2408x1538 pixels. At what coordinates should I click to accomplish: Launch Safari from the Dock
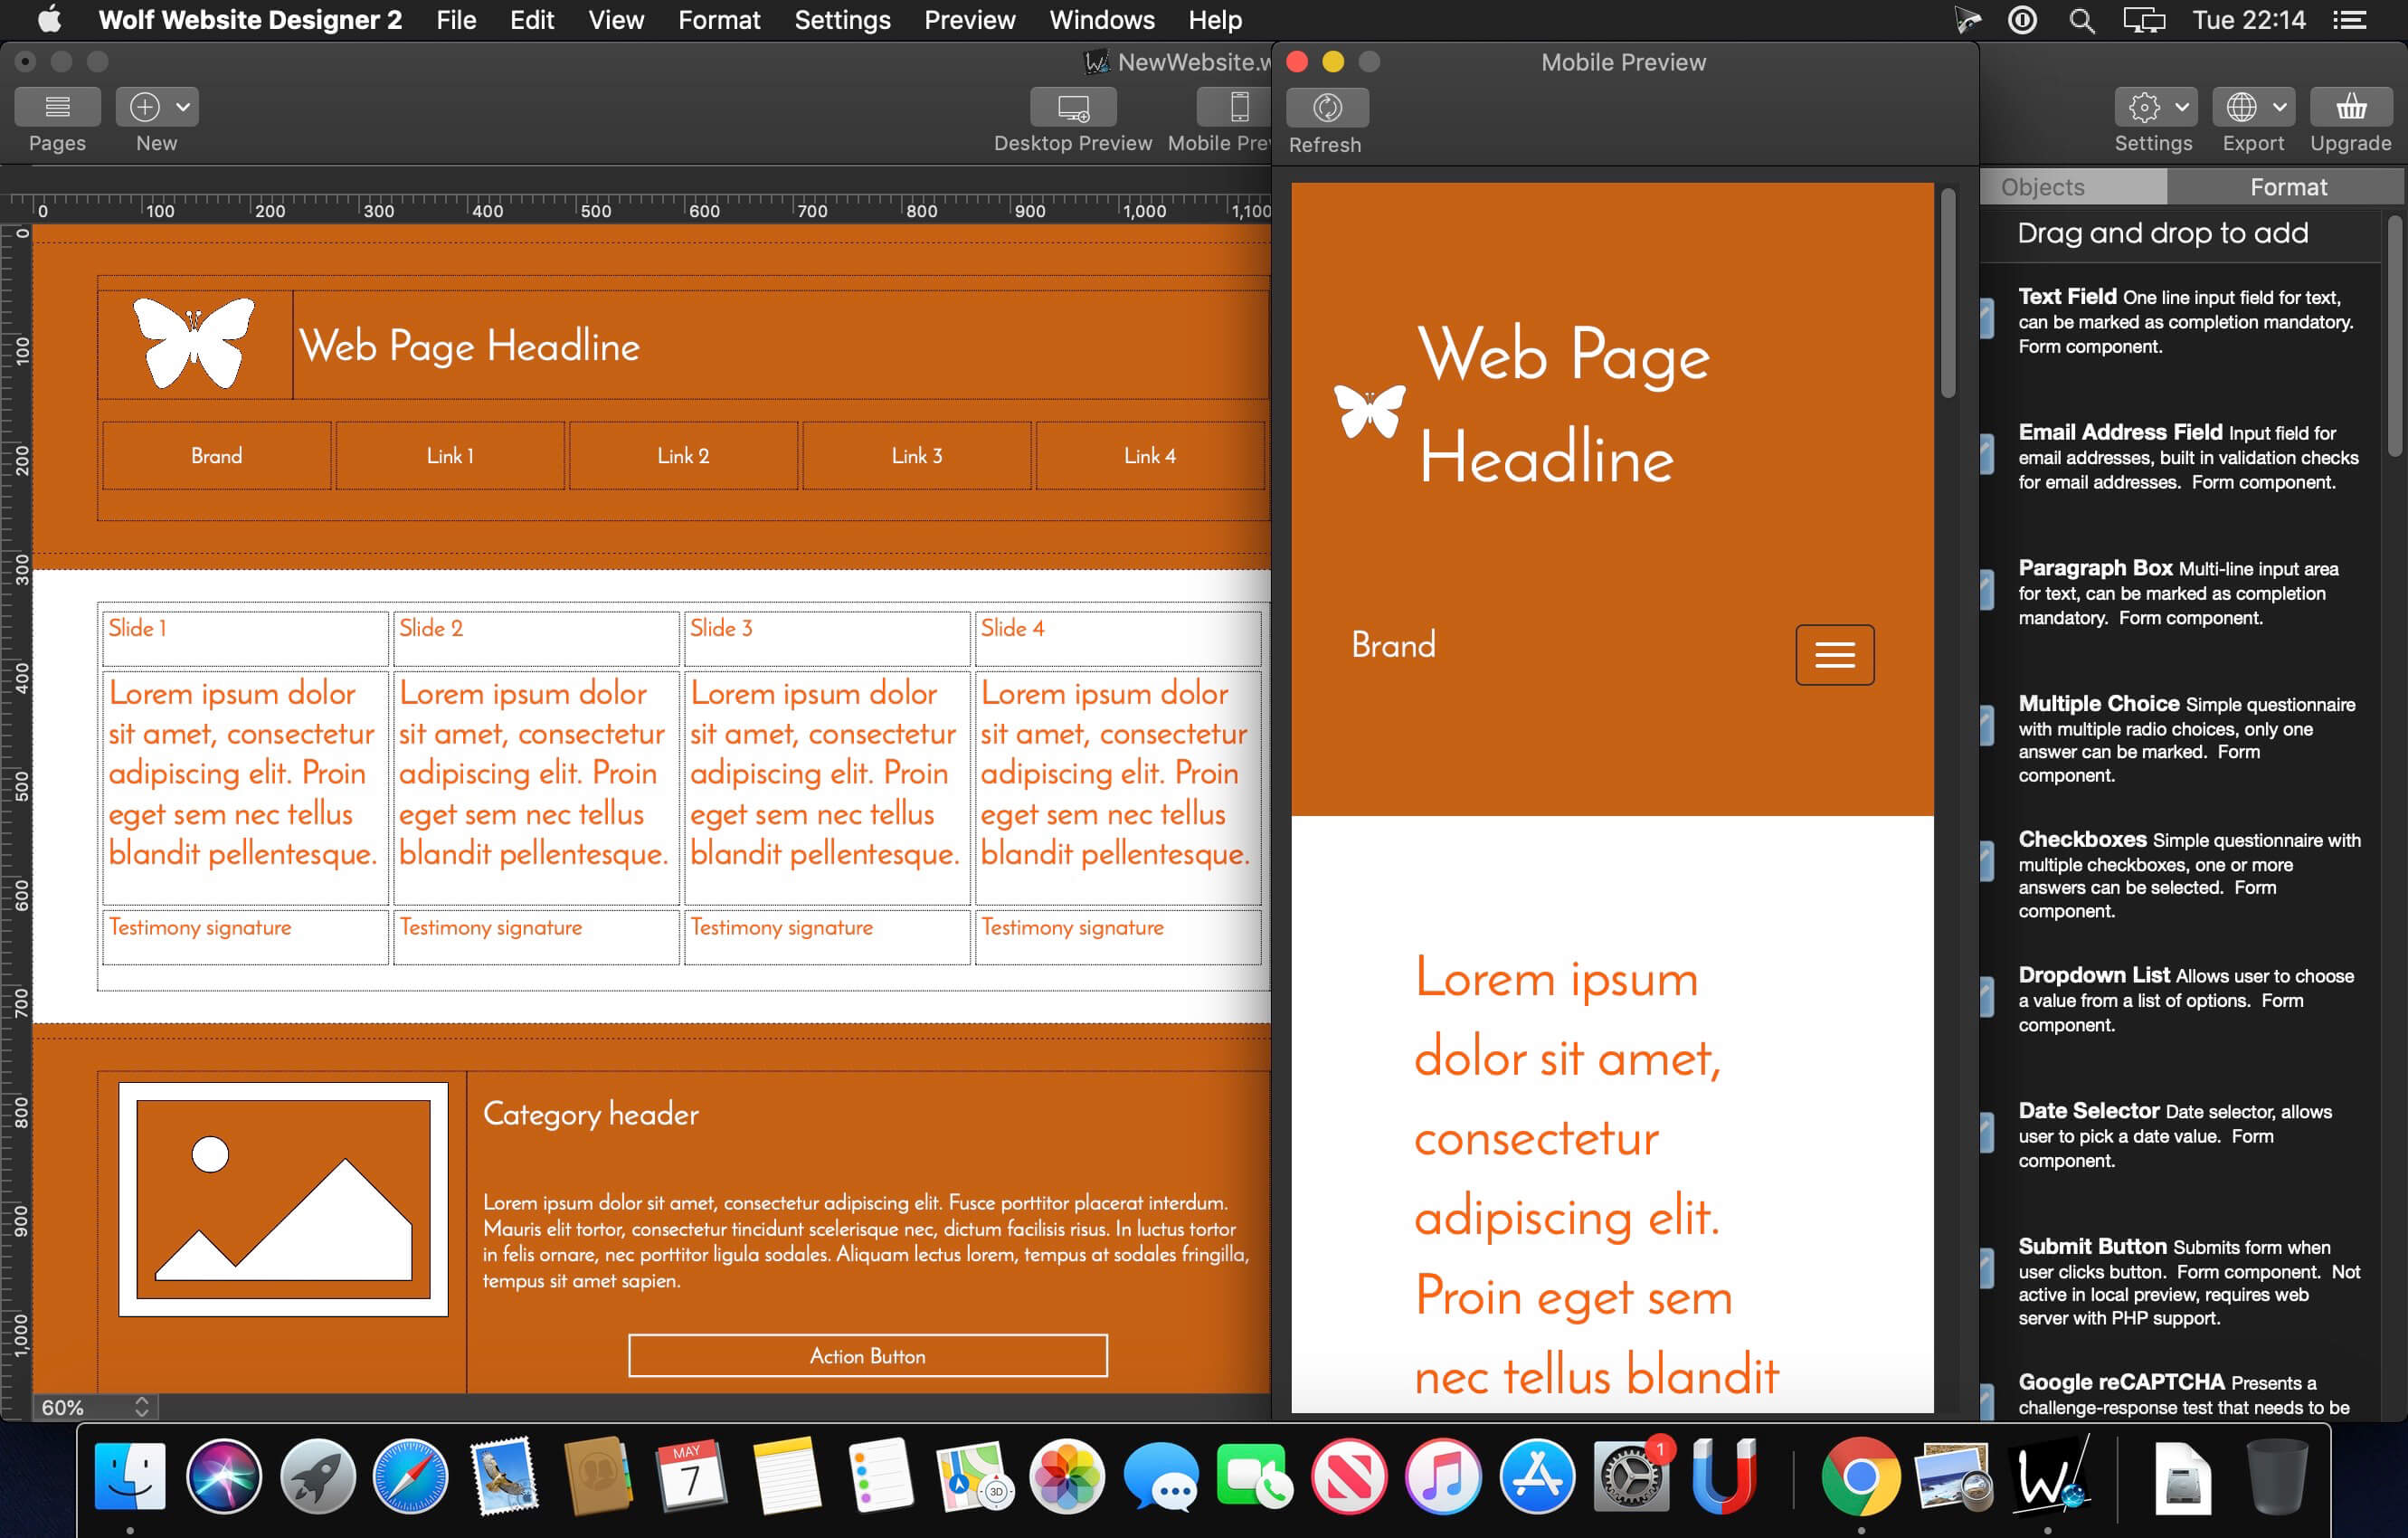pos(410,1476)
